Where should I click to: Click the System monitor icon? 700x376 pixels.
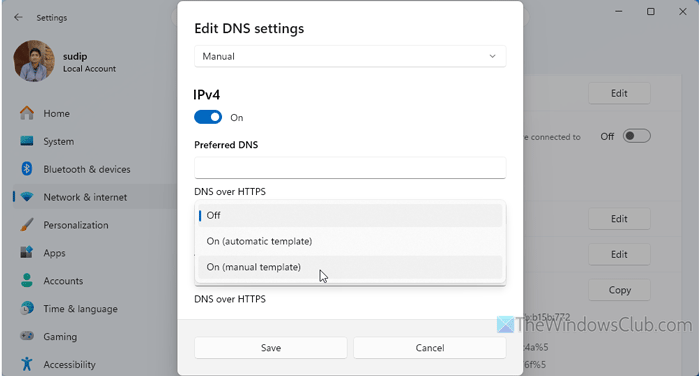[x=27, y=141]
